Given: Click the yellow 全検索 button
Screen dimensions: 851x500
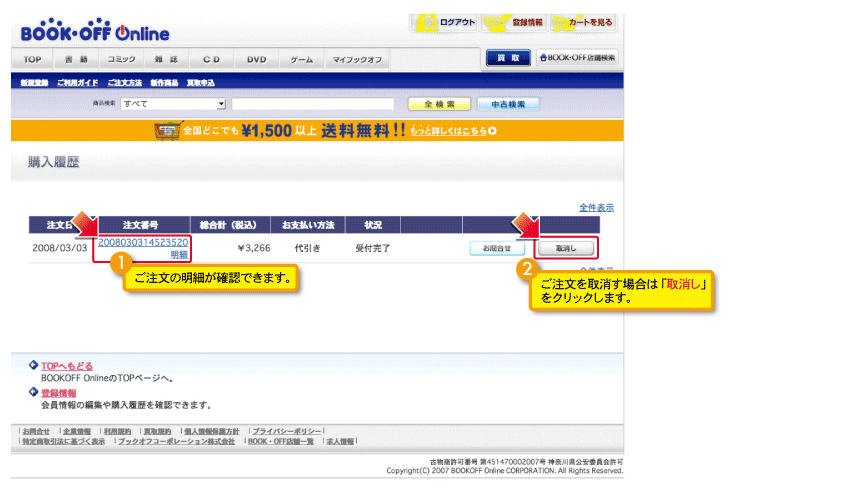Looking at the screenshot, I should coord(439,104).
